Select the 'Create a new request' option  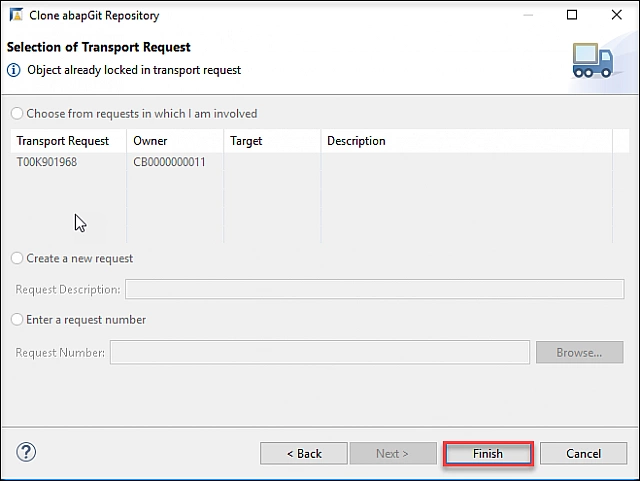coord(17,258)
